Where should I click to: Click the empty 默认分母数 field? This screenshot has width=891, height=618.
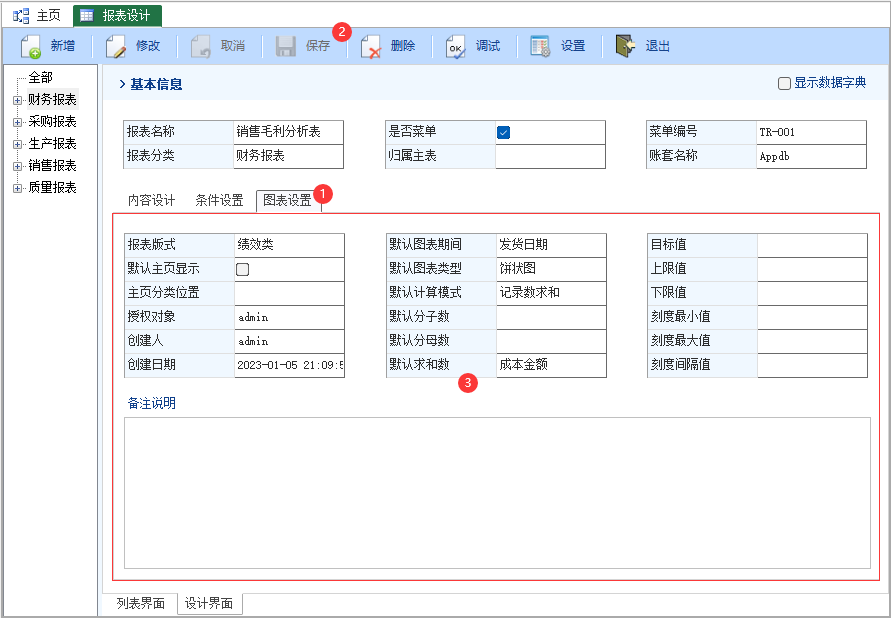coord(551,341)
